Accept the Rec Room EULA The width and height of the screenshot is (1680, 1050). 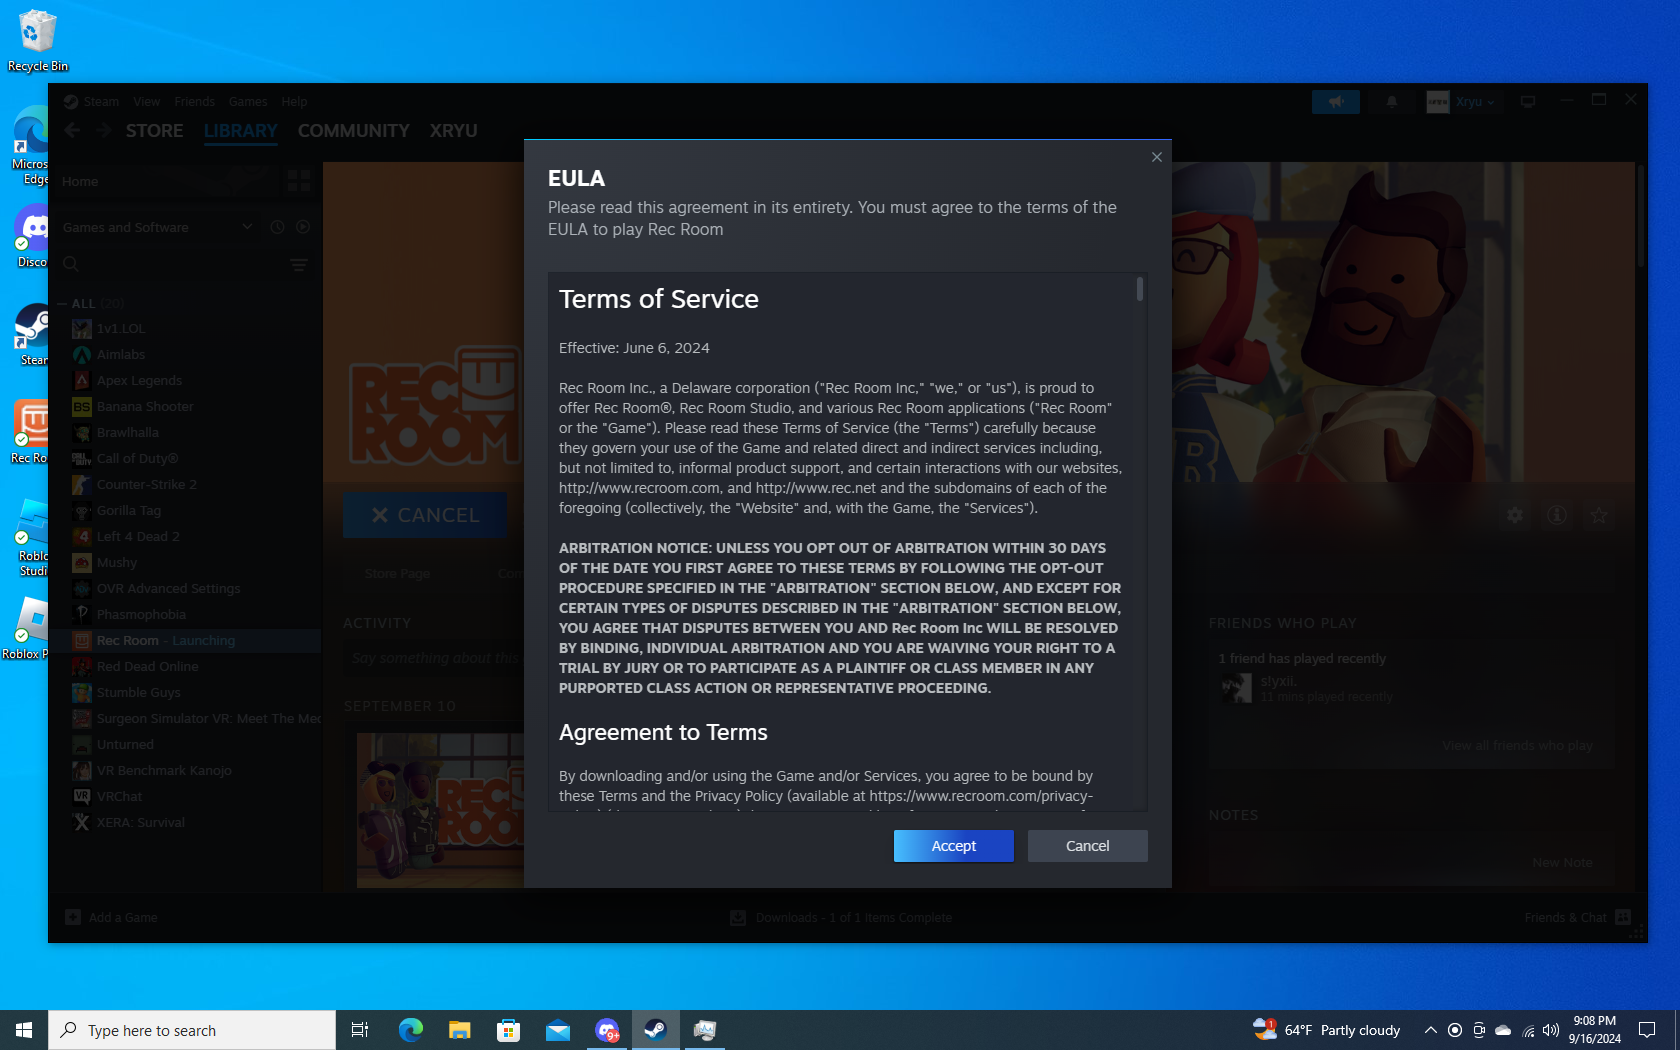(x=953, y=846)
